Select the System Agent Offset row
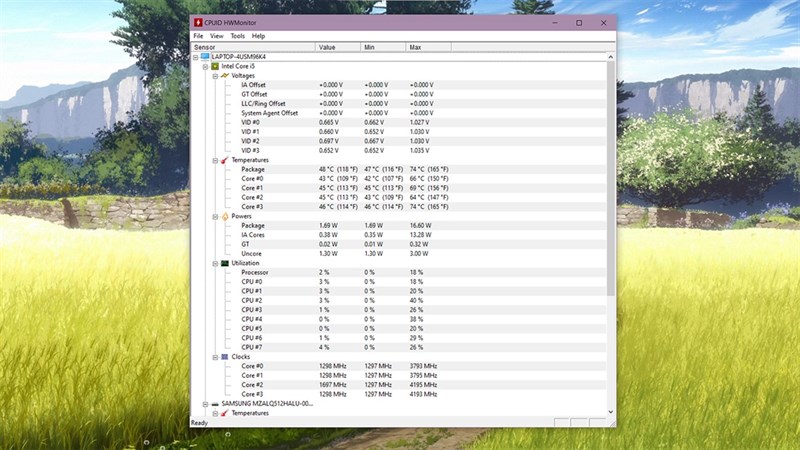 [423, 113]
